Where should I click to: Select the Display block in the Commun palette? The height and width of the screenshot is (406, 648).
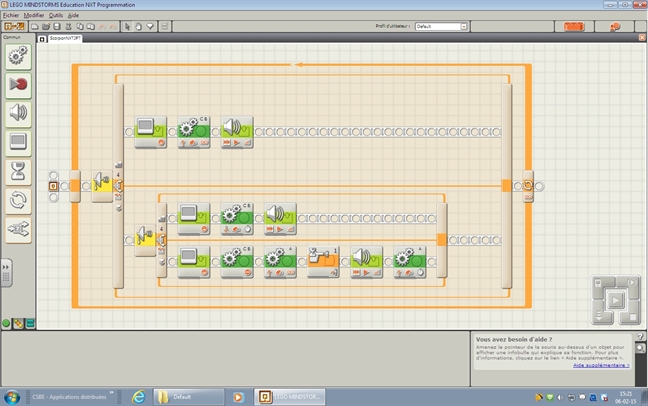(x=18, y=143)
